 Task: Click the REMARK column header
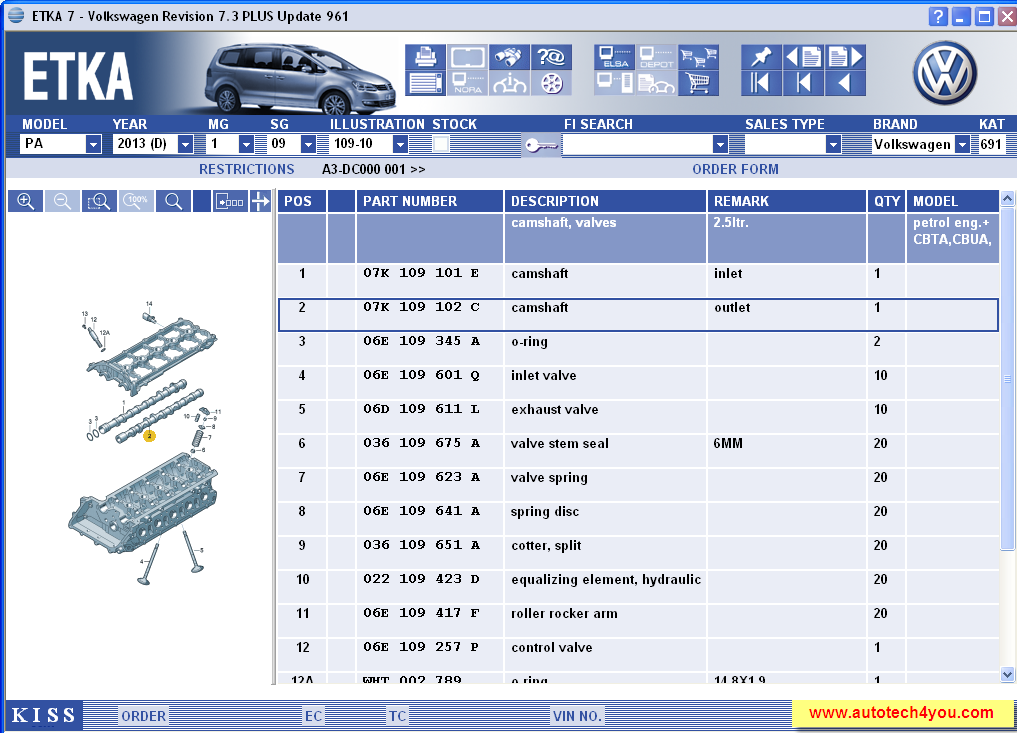[787, 201]
